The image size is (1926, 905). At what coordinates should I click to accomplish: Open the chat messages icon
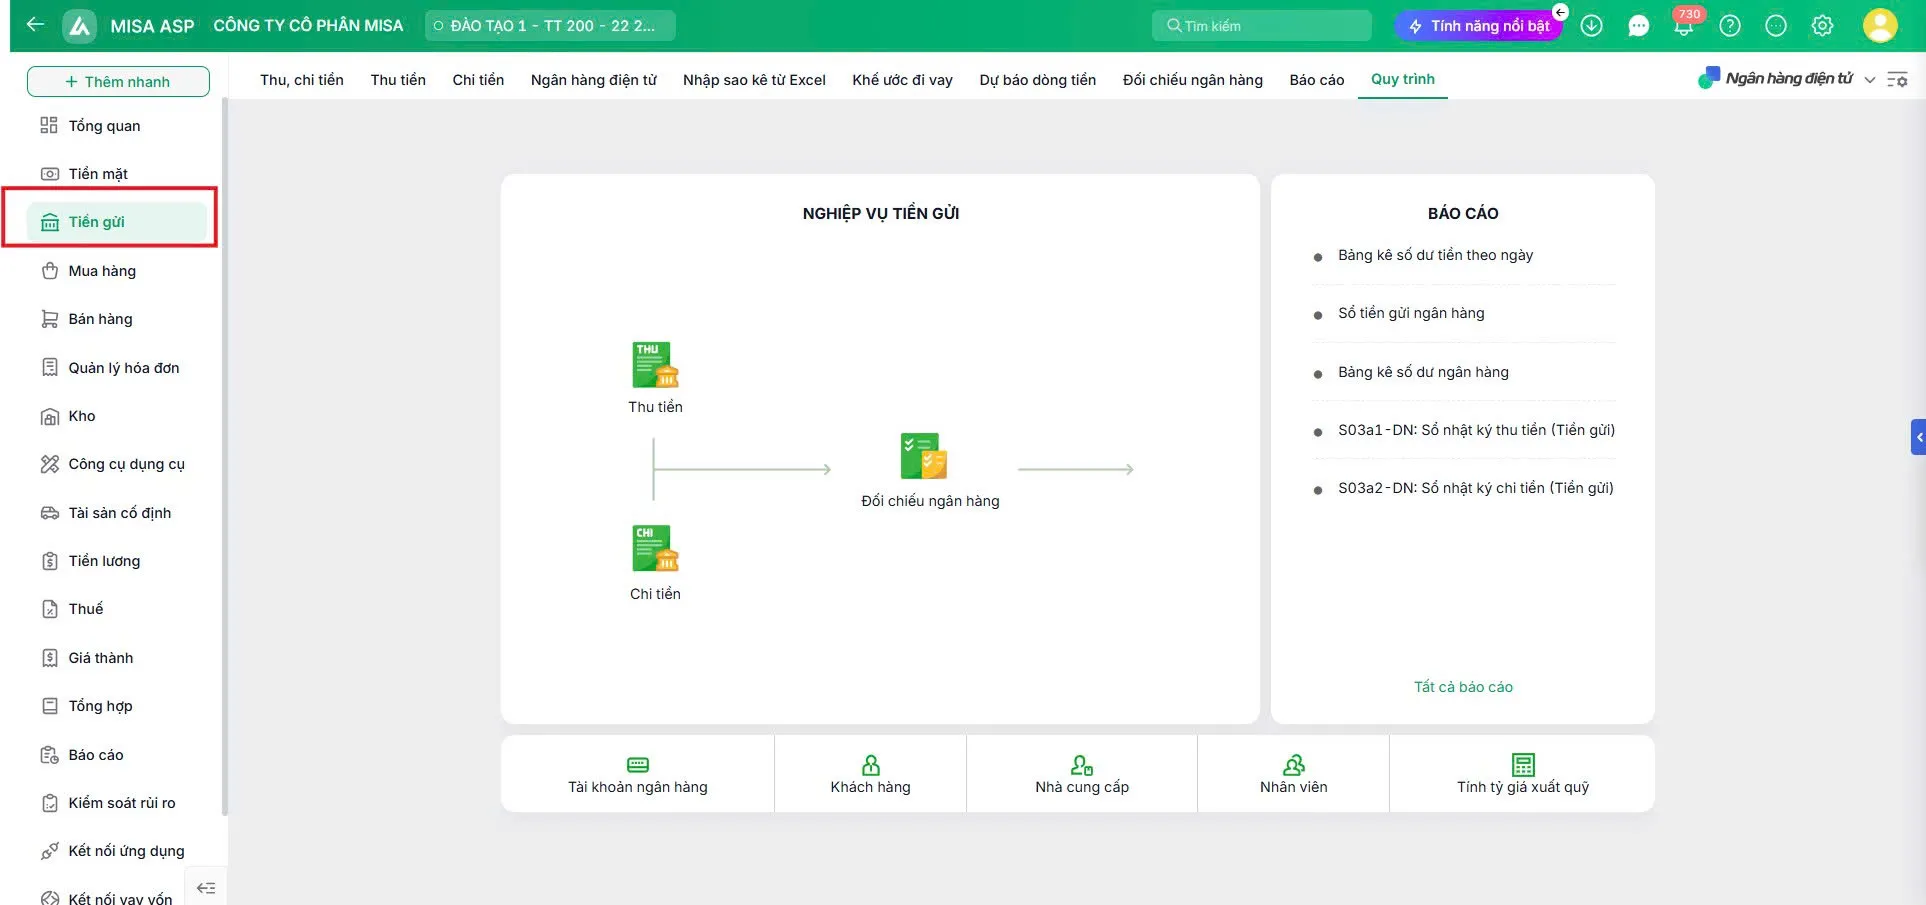(x=1638, y=26)
